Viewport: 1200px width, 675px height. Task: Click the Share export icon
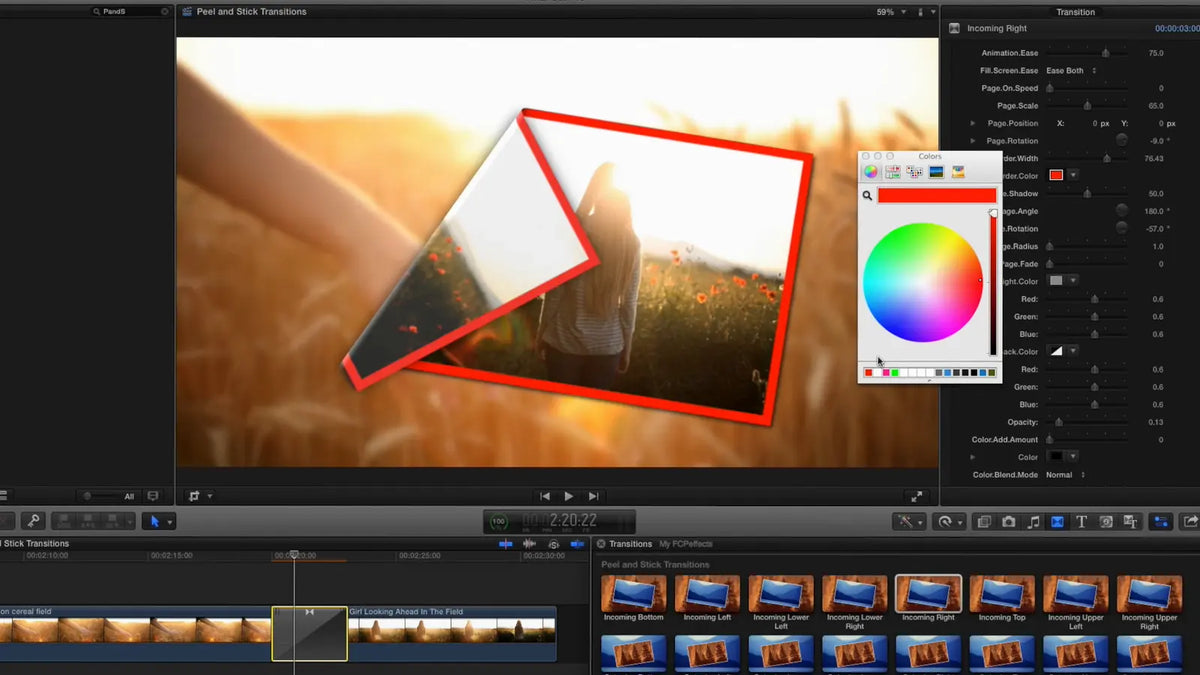[x=1191, y=521]
